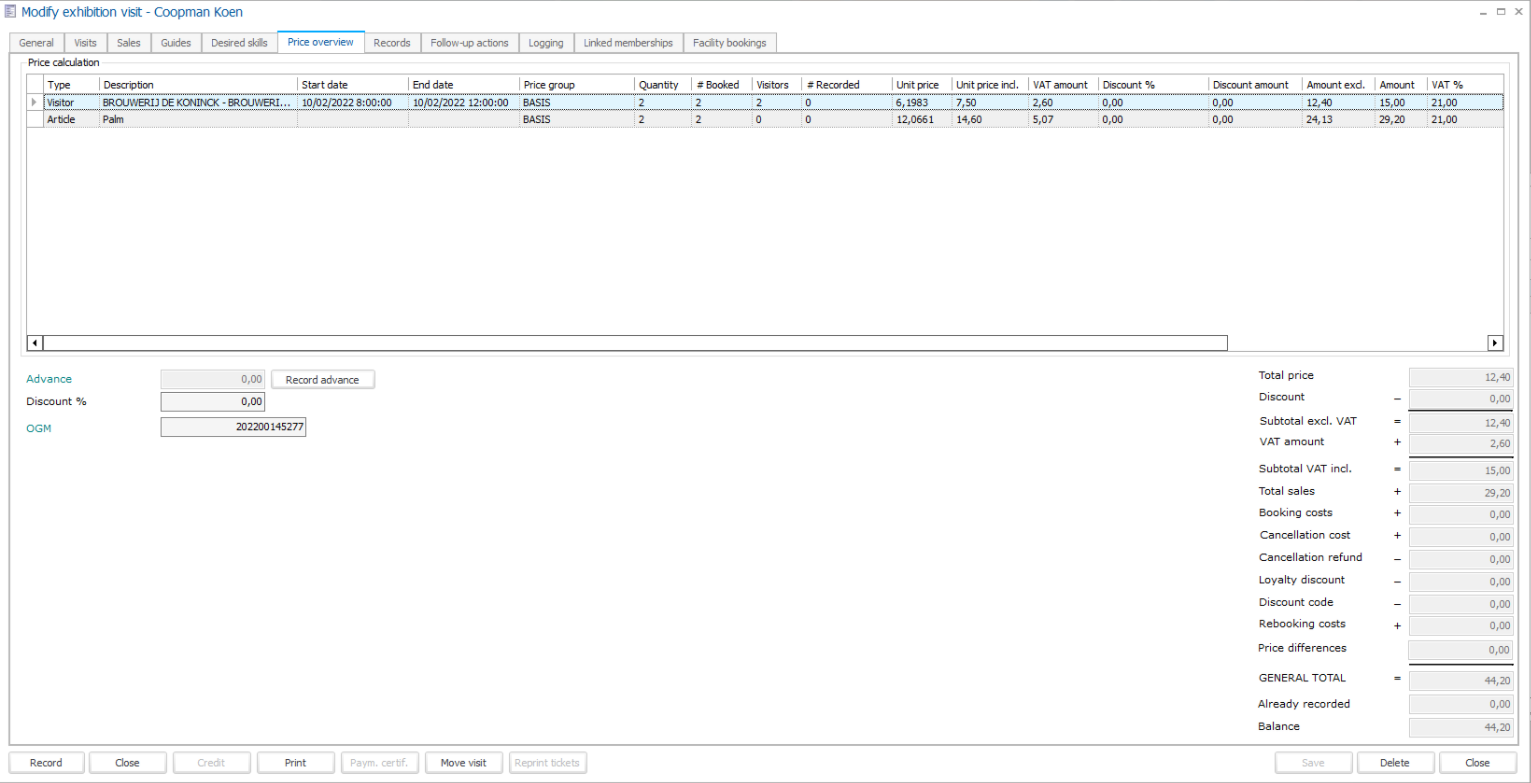Screen dimensions: 1531x783
Task: Open the Follow-up actions tab
Action: [469, 43]
